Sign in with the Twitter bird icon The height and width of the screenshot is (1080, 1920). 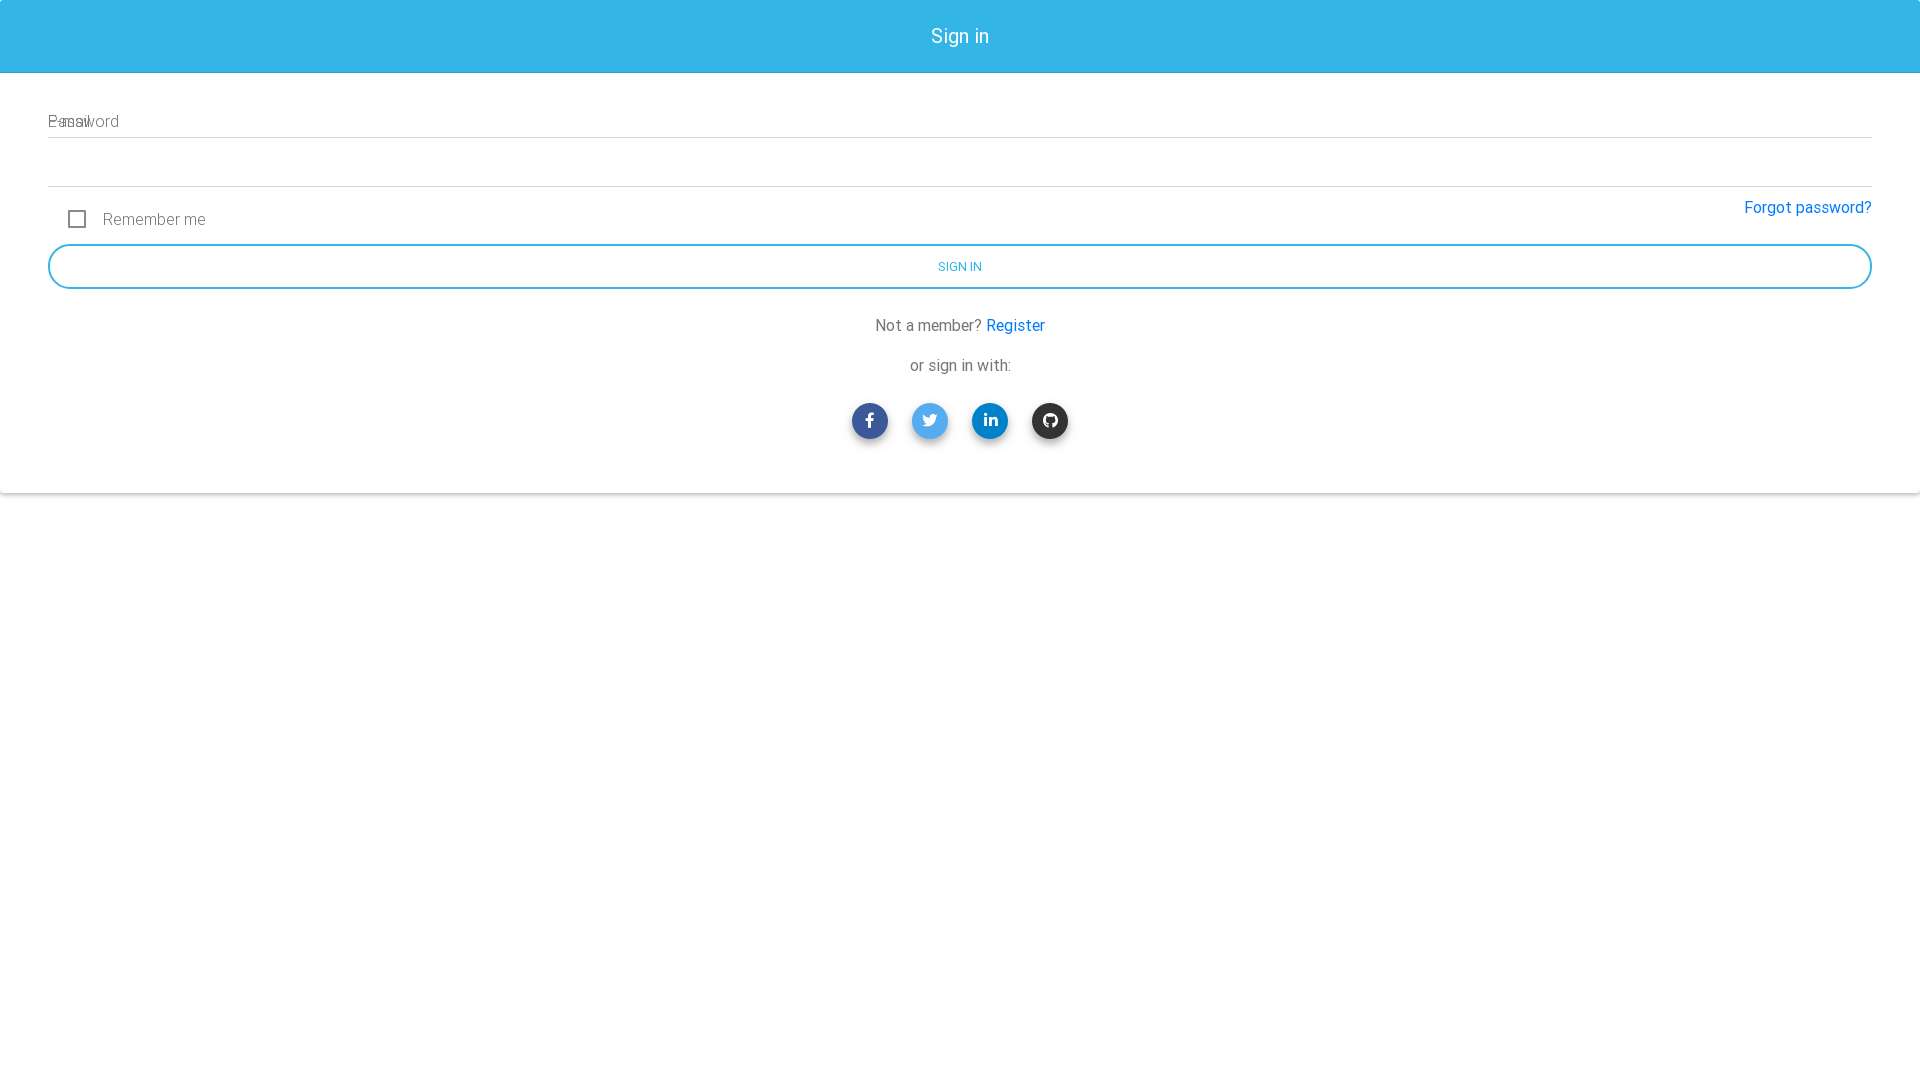coord(929,421)
